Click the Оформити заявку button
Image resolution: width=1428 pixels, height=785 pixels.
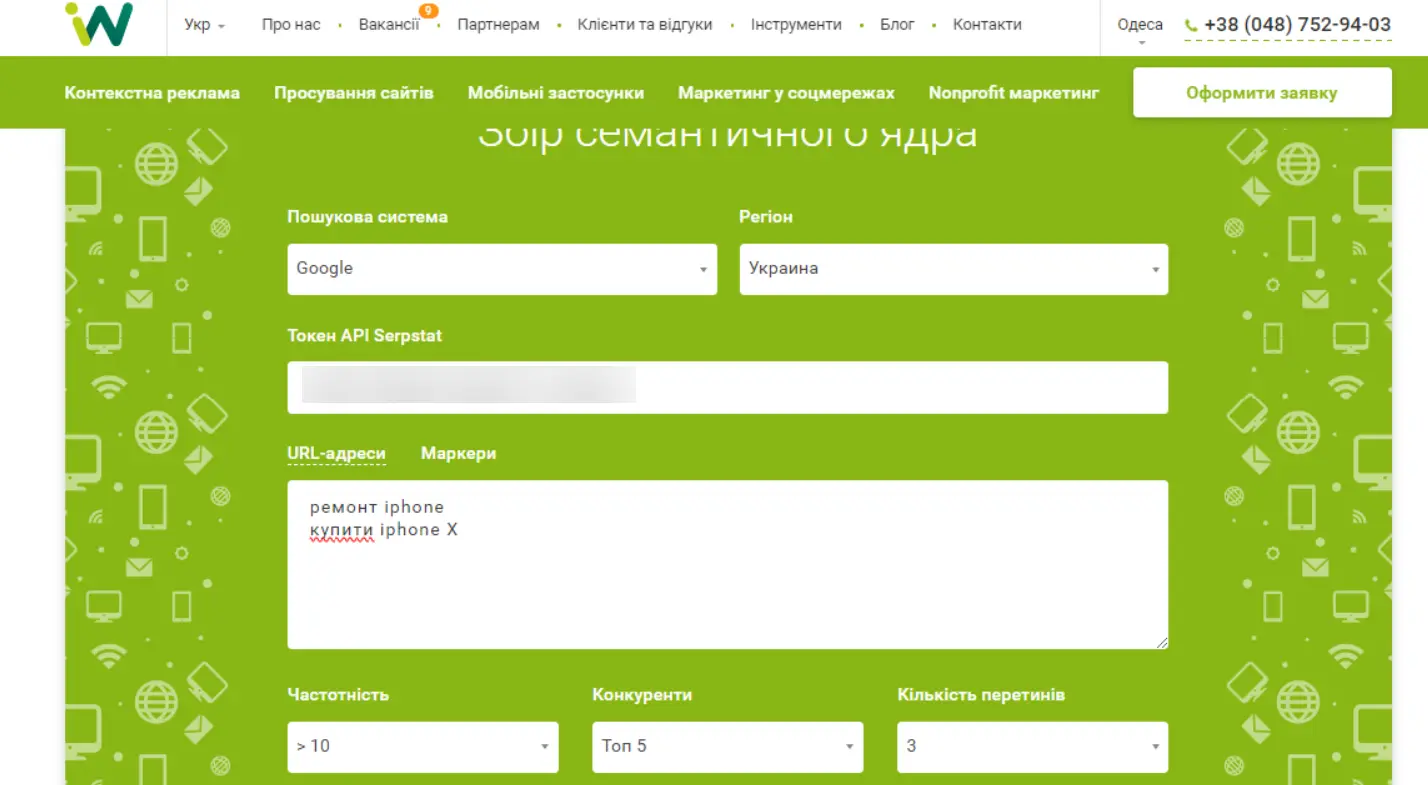(1262, 93)
